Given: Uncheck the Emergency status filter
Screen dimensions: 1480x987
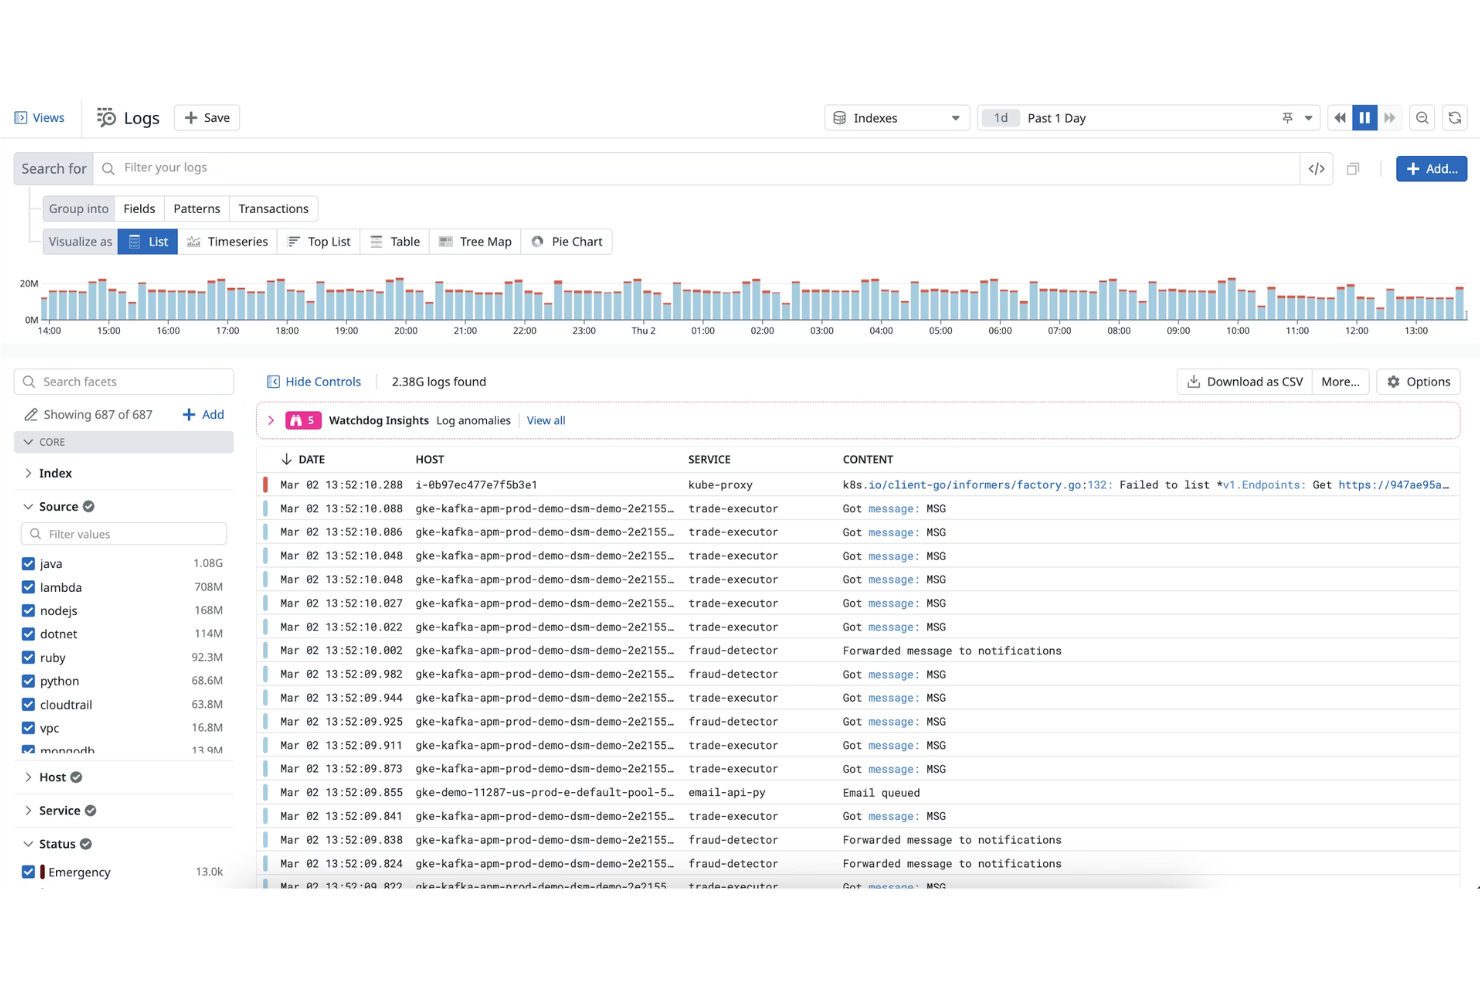Looking at the screenshot, I should coord(27,871).
